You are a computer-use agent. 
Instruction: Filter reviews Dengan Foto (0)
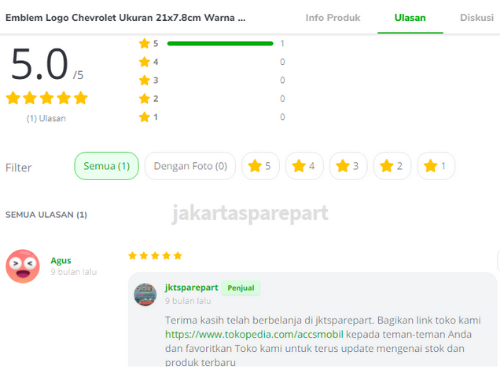(x=190, y=166)
